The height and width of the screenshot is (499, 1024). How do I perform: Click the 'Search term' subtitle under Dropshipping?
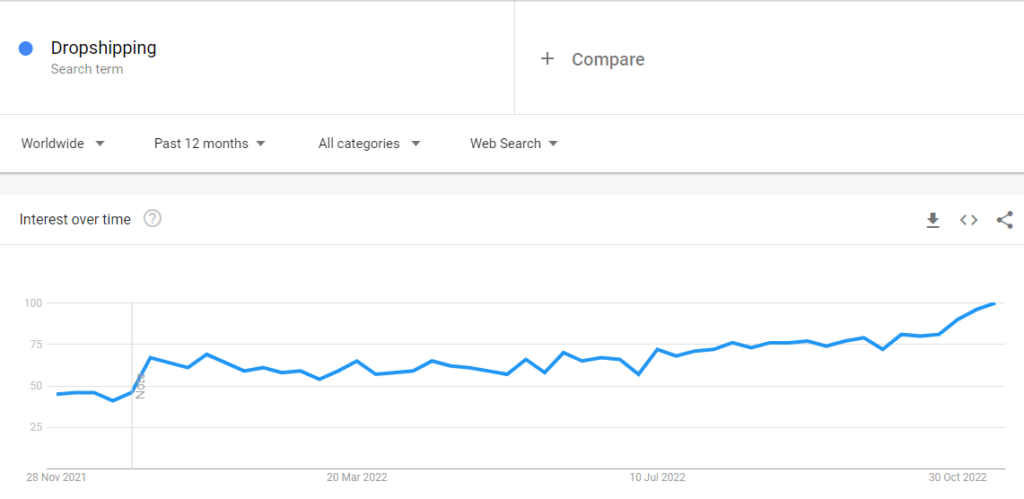click(87, 70)
